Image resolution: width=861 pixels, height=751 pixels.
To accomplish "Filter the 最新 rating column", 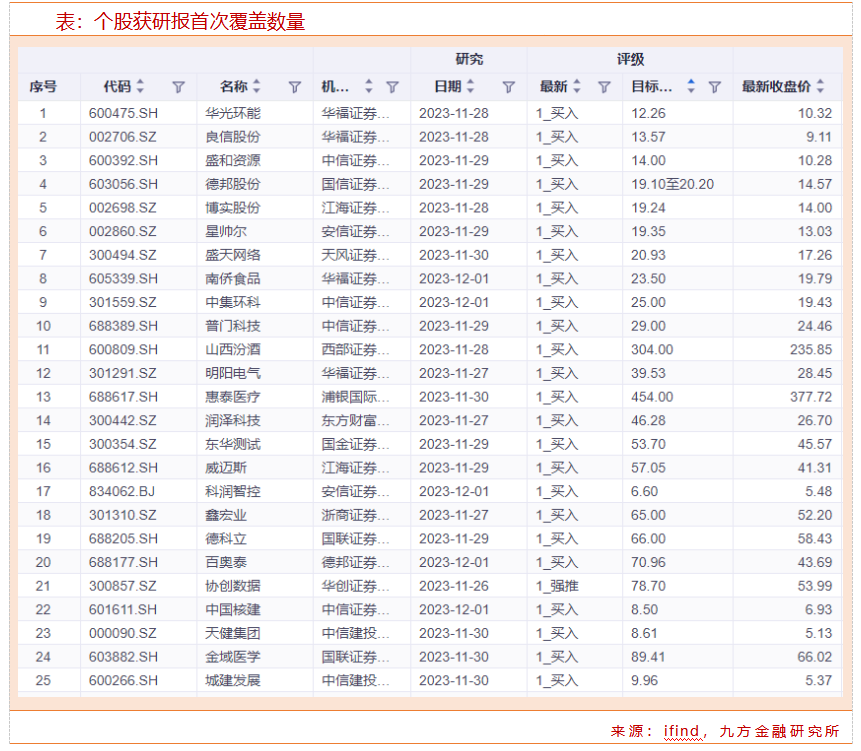I will coord(604,87).
